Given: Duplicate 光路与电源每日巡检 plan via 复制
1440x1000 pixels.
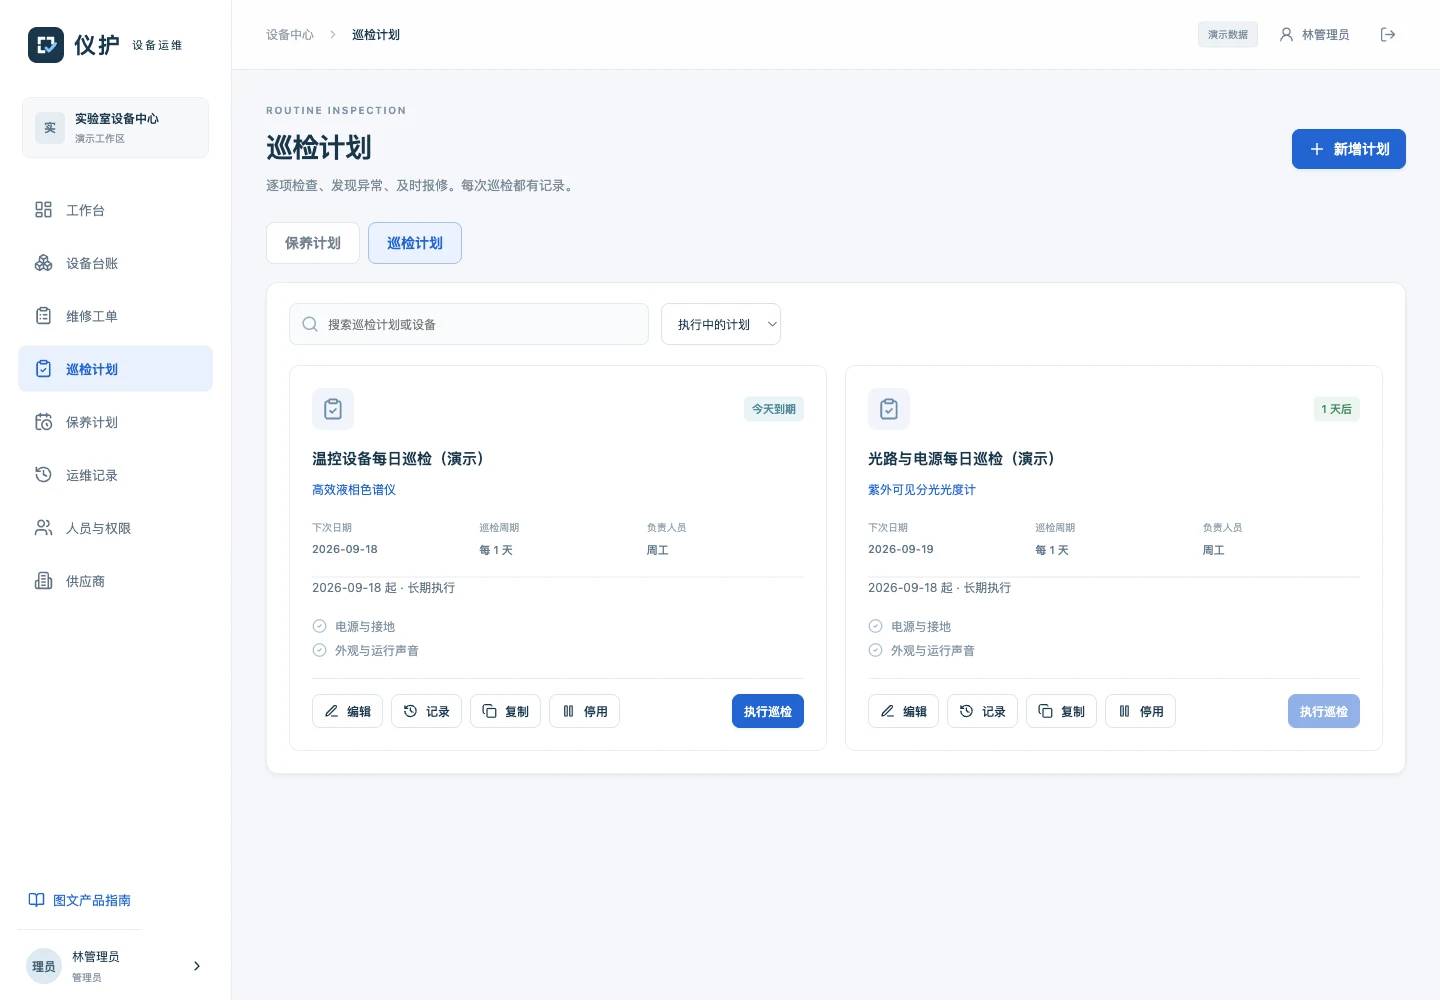Looking at the screenshot, I should 1061,711.
